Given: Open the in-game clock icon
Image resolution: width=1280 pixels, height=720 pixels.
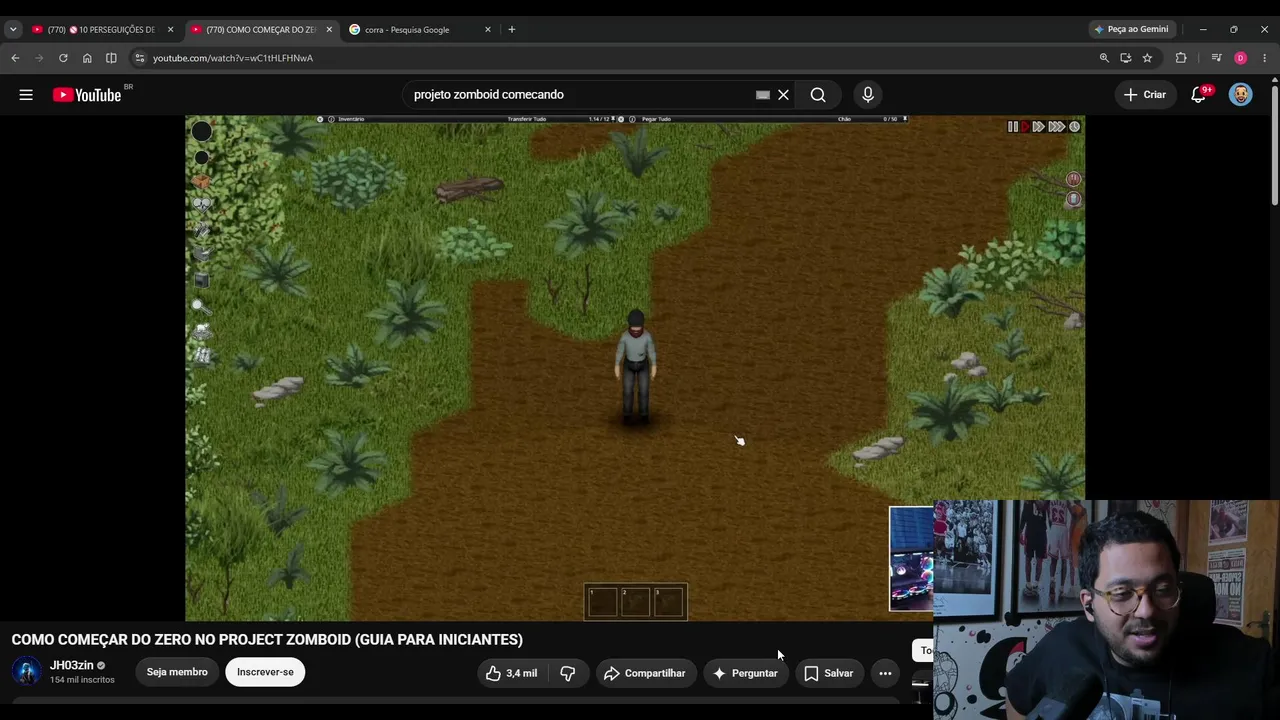Looking at the screenshot, I should (1074, 127).
